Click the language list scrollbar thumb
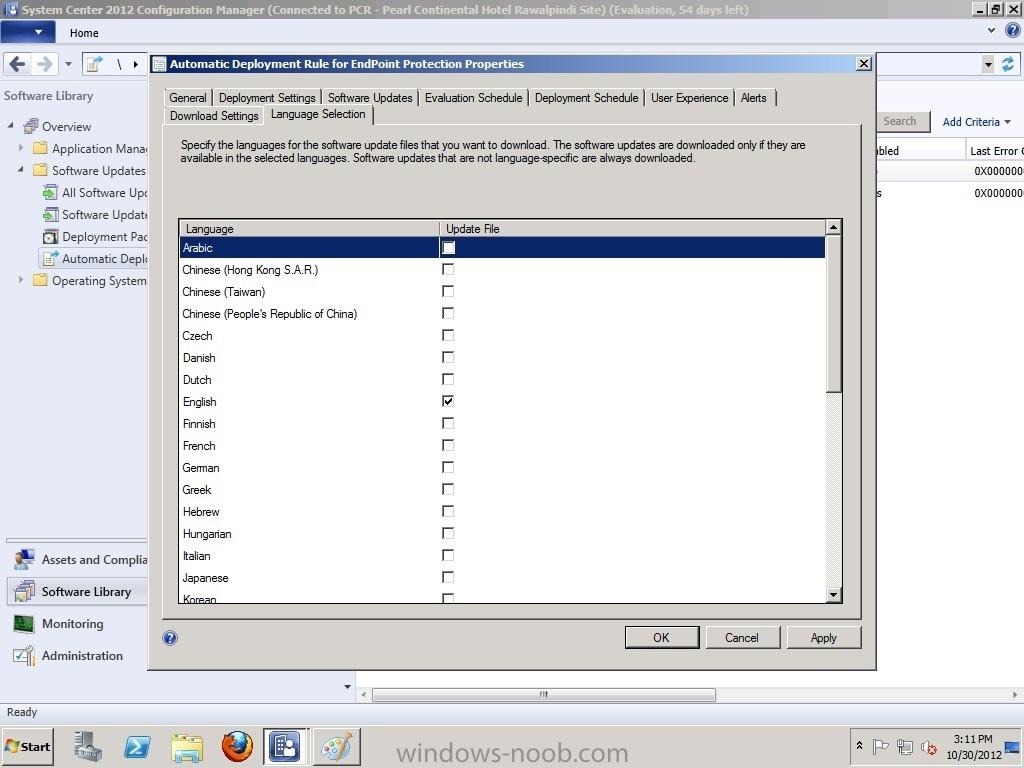 833,313
